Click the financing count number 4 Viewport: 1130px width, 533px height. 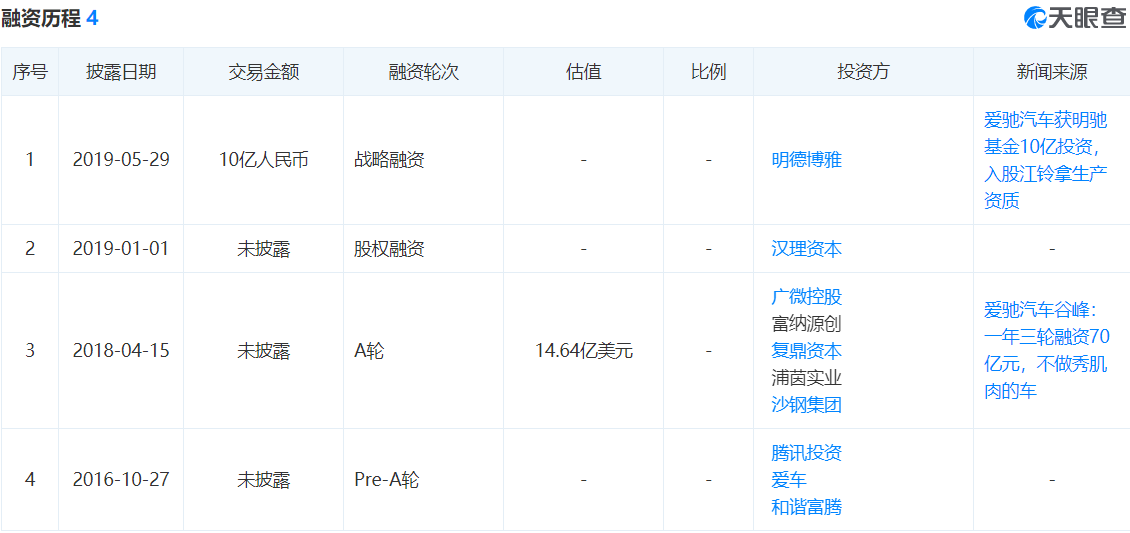pos(92,18)
